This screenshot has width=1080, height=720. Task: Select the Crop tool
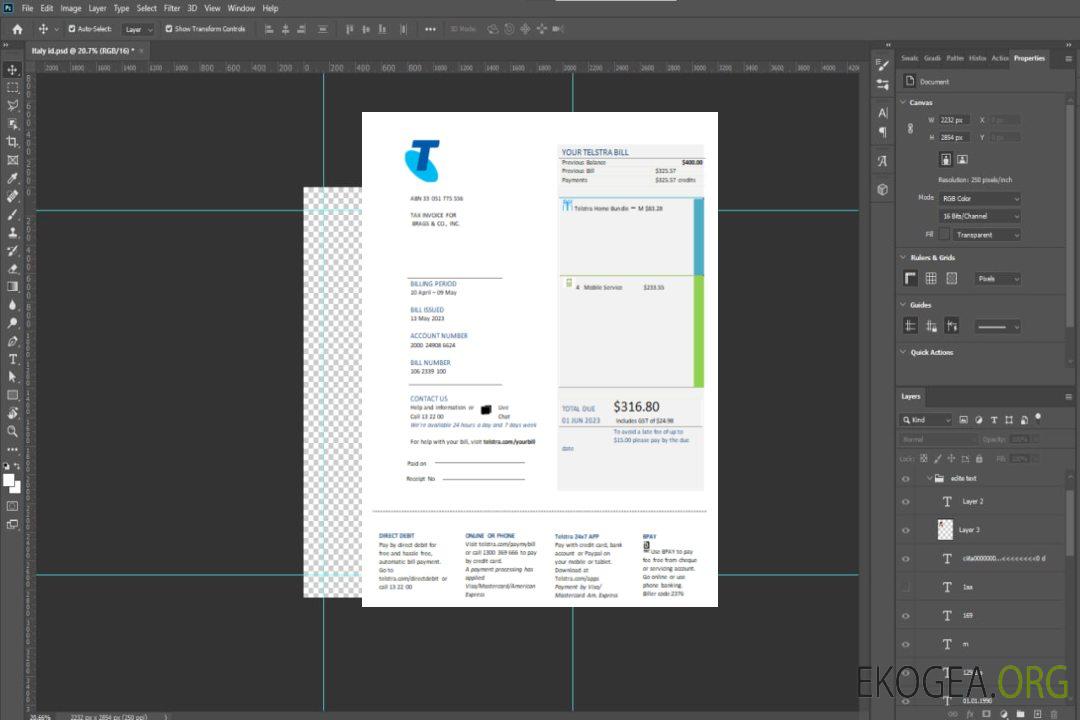(x=12, y=142)
